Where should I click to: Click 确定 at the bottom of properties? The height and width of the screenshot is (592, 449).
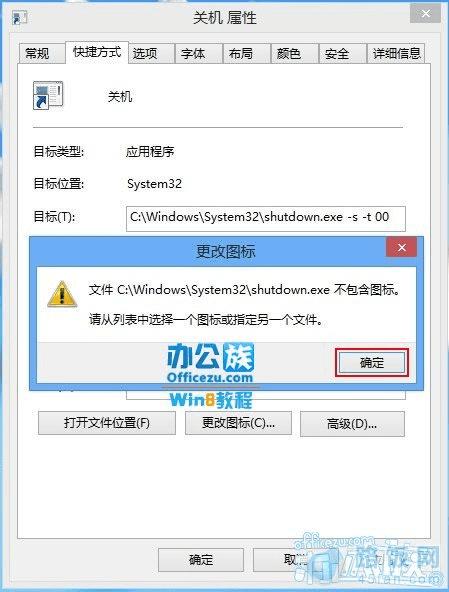201,560
